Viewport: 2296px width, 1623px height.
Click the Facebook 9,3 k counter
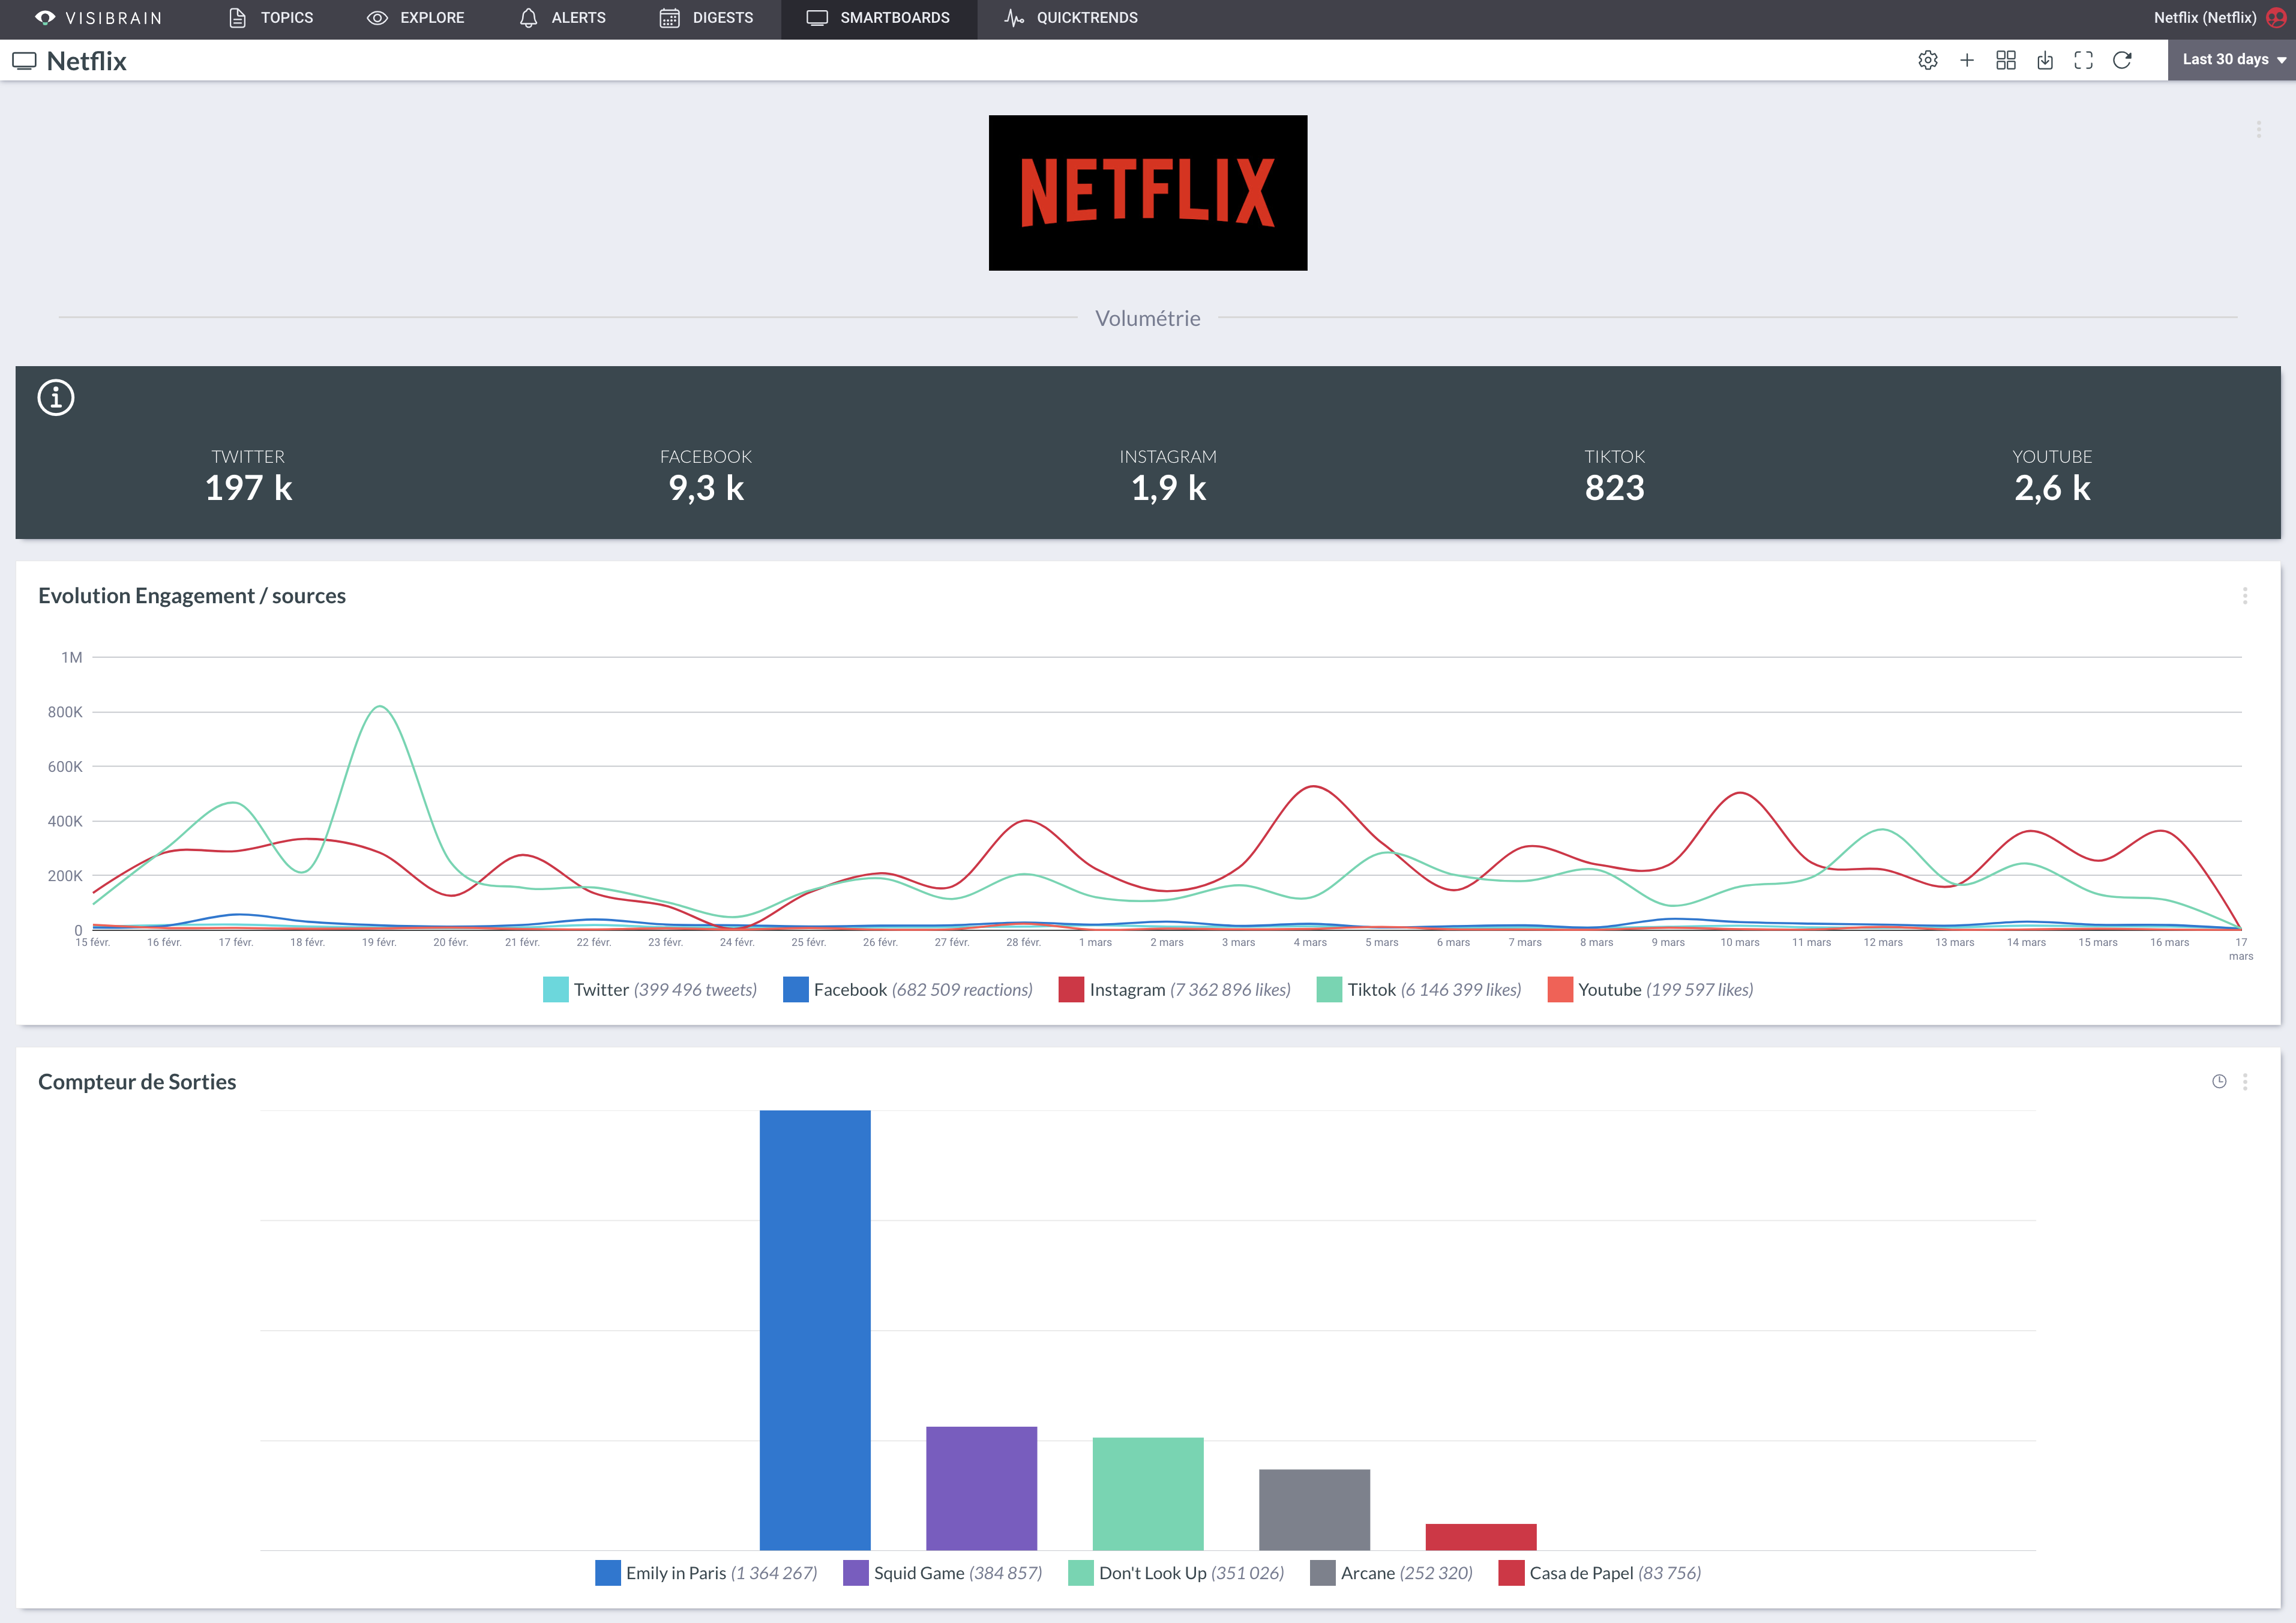pos(706,476)
